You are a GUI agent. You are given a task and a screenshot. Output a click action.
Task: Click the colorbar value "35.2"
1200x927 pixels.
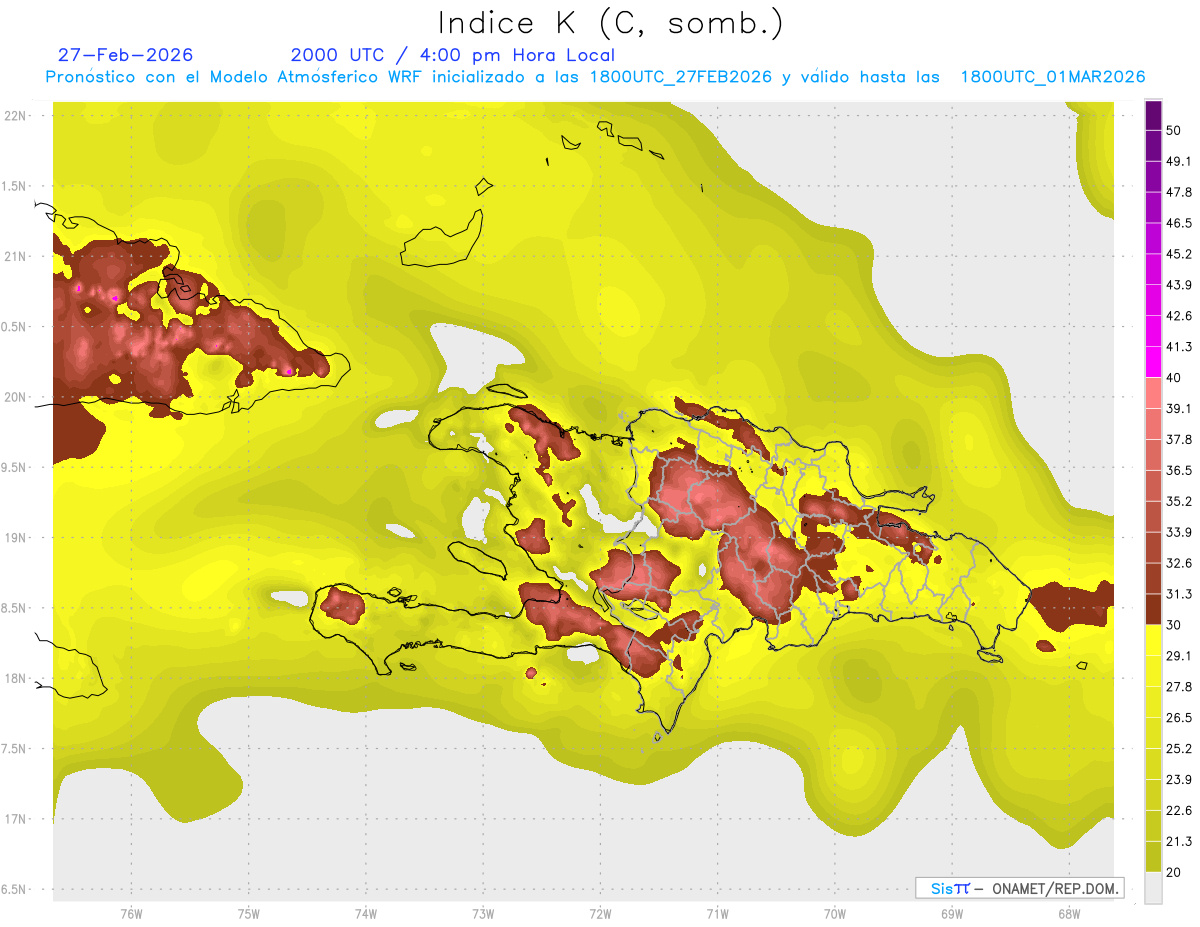point(1179,501)
